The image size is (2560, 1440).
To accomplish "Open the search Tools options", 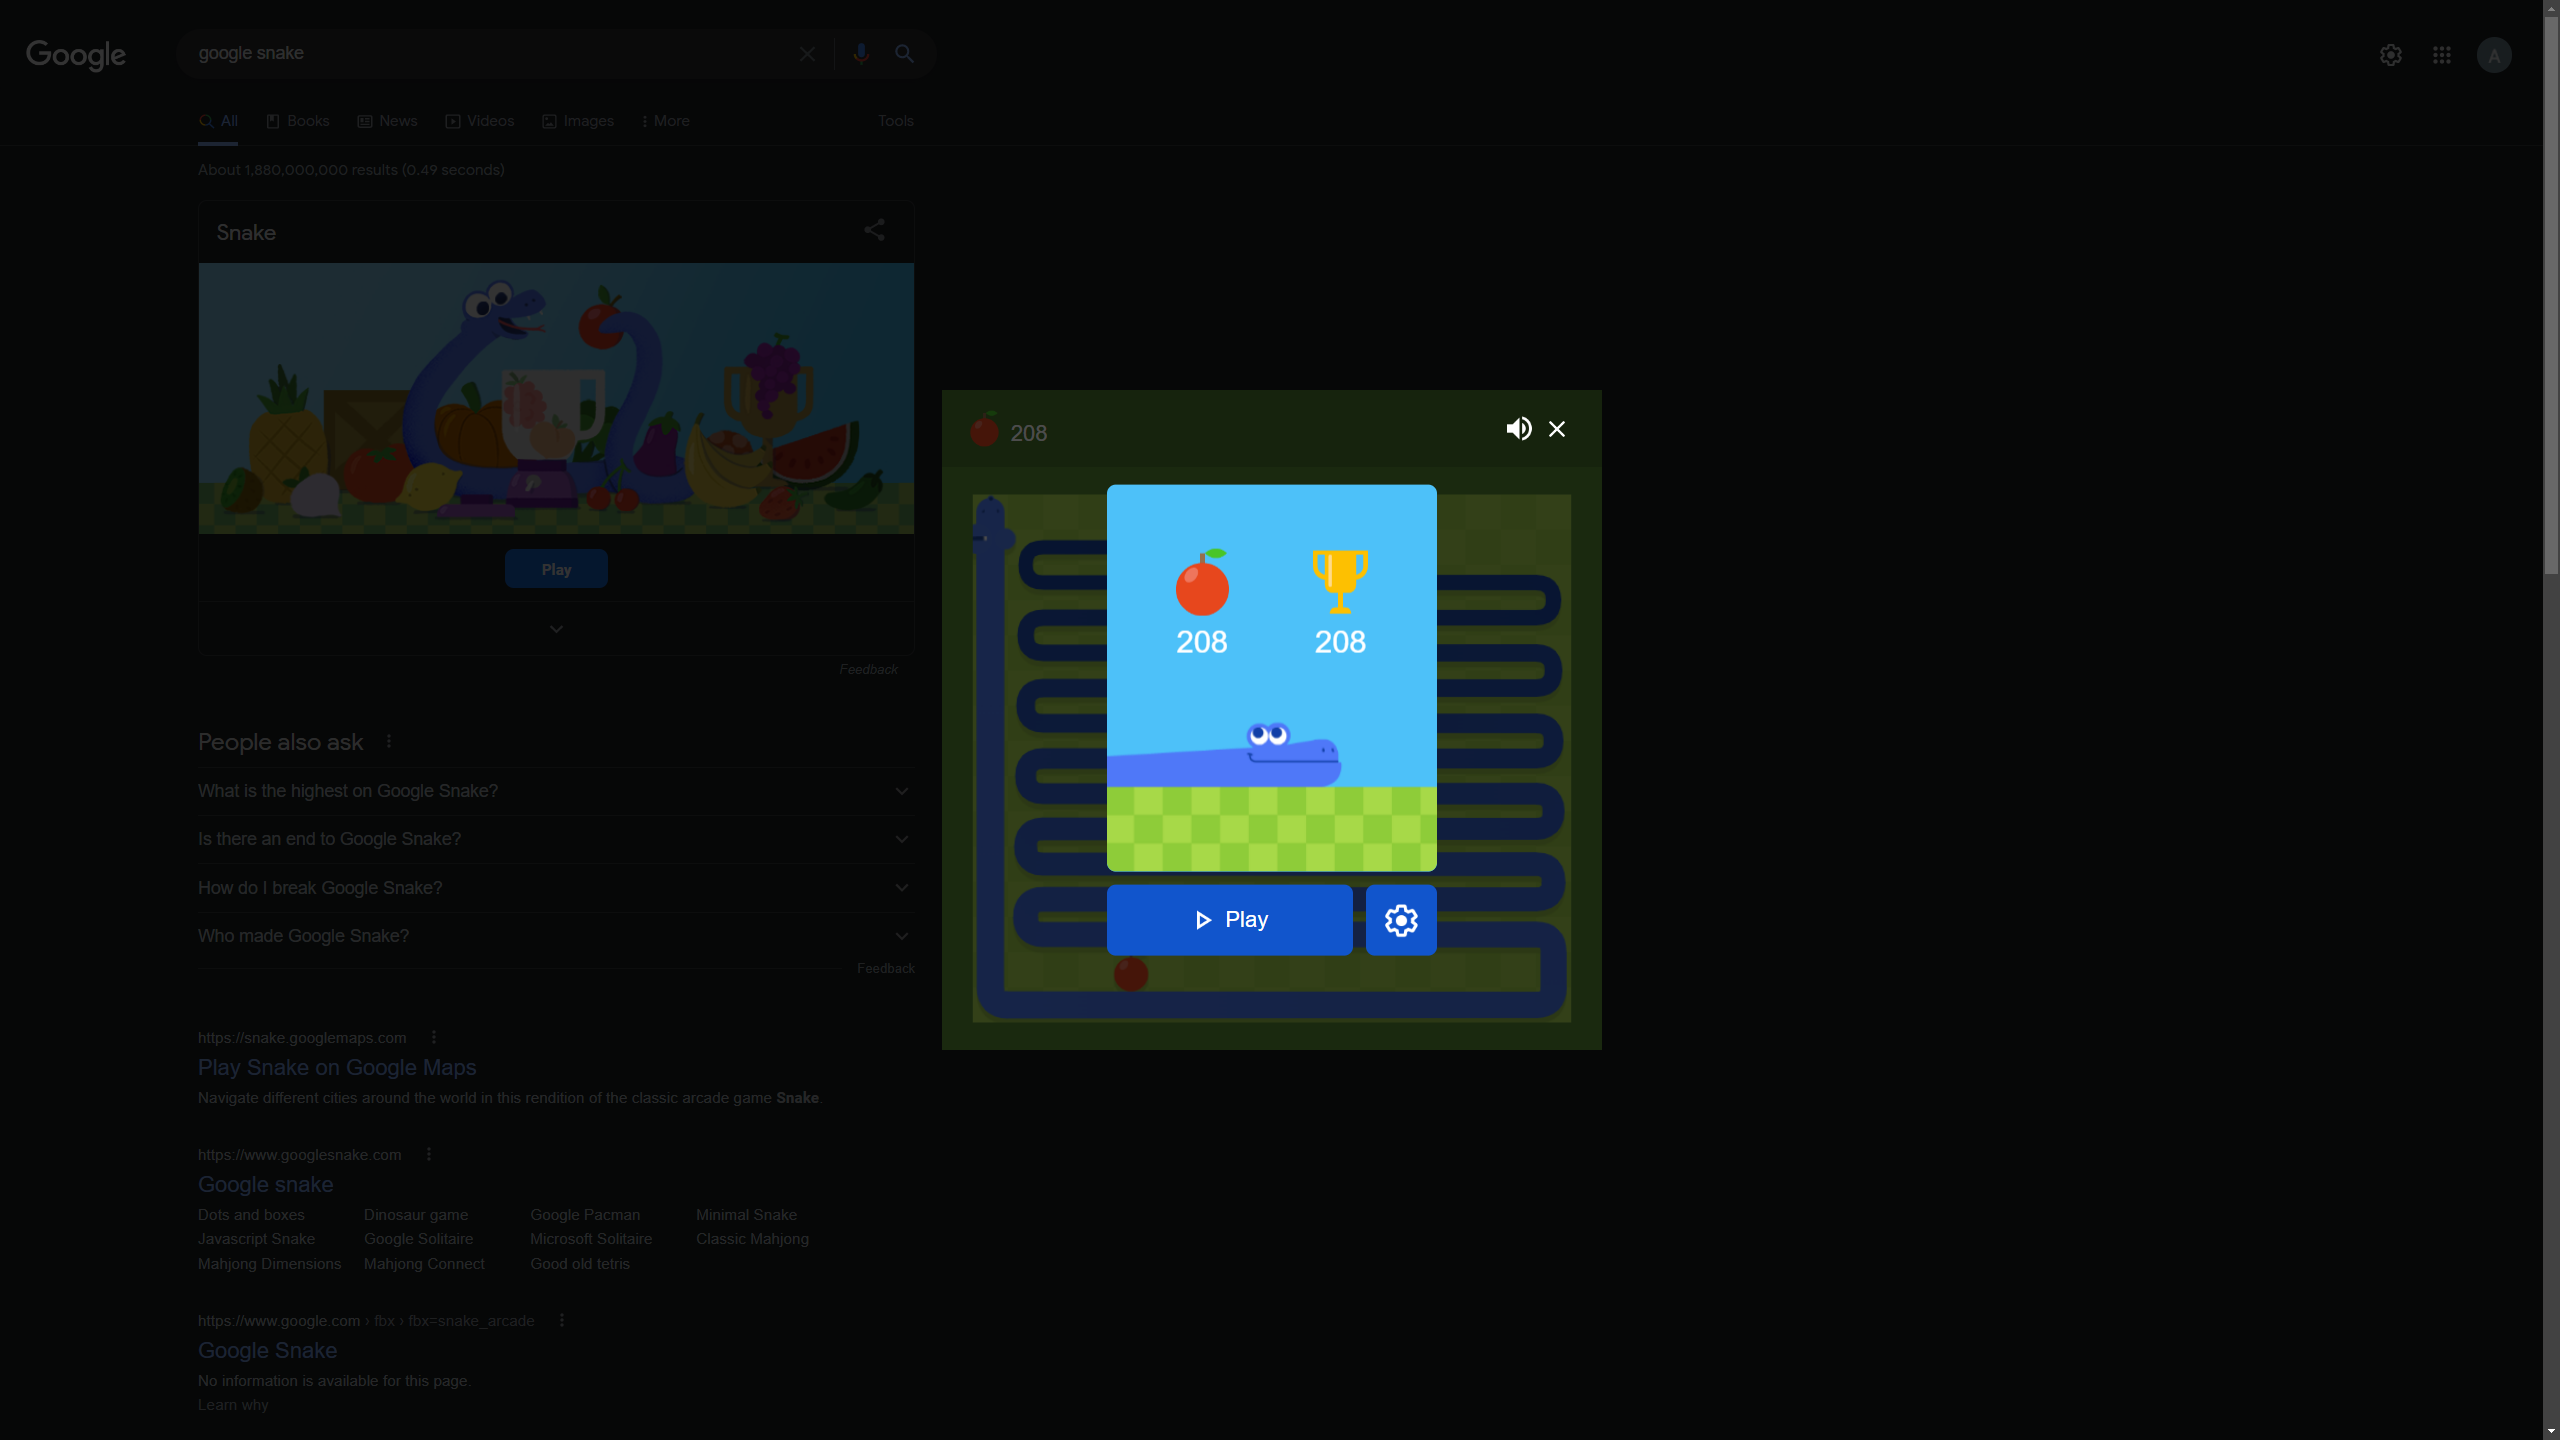I will click(896, 121).
